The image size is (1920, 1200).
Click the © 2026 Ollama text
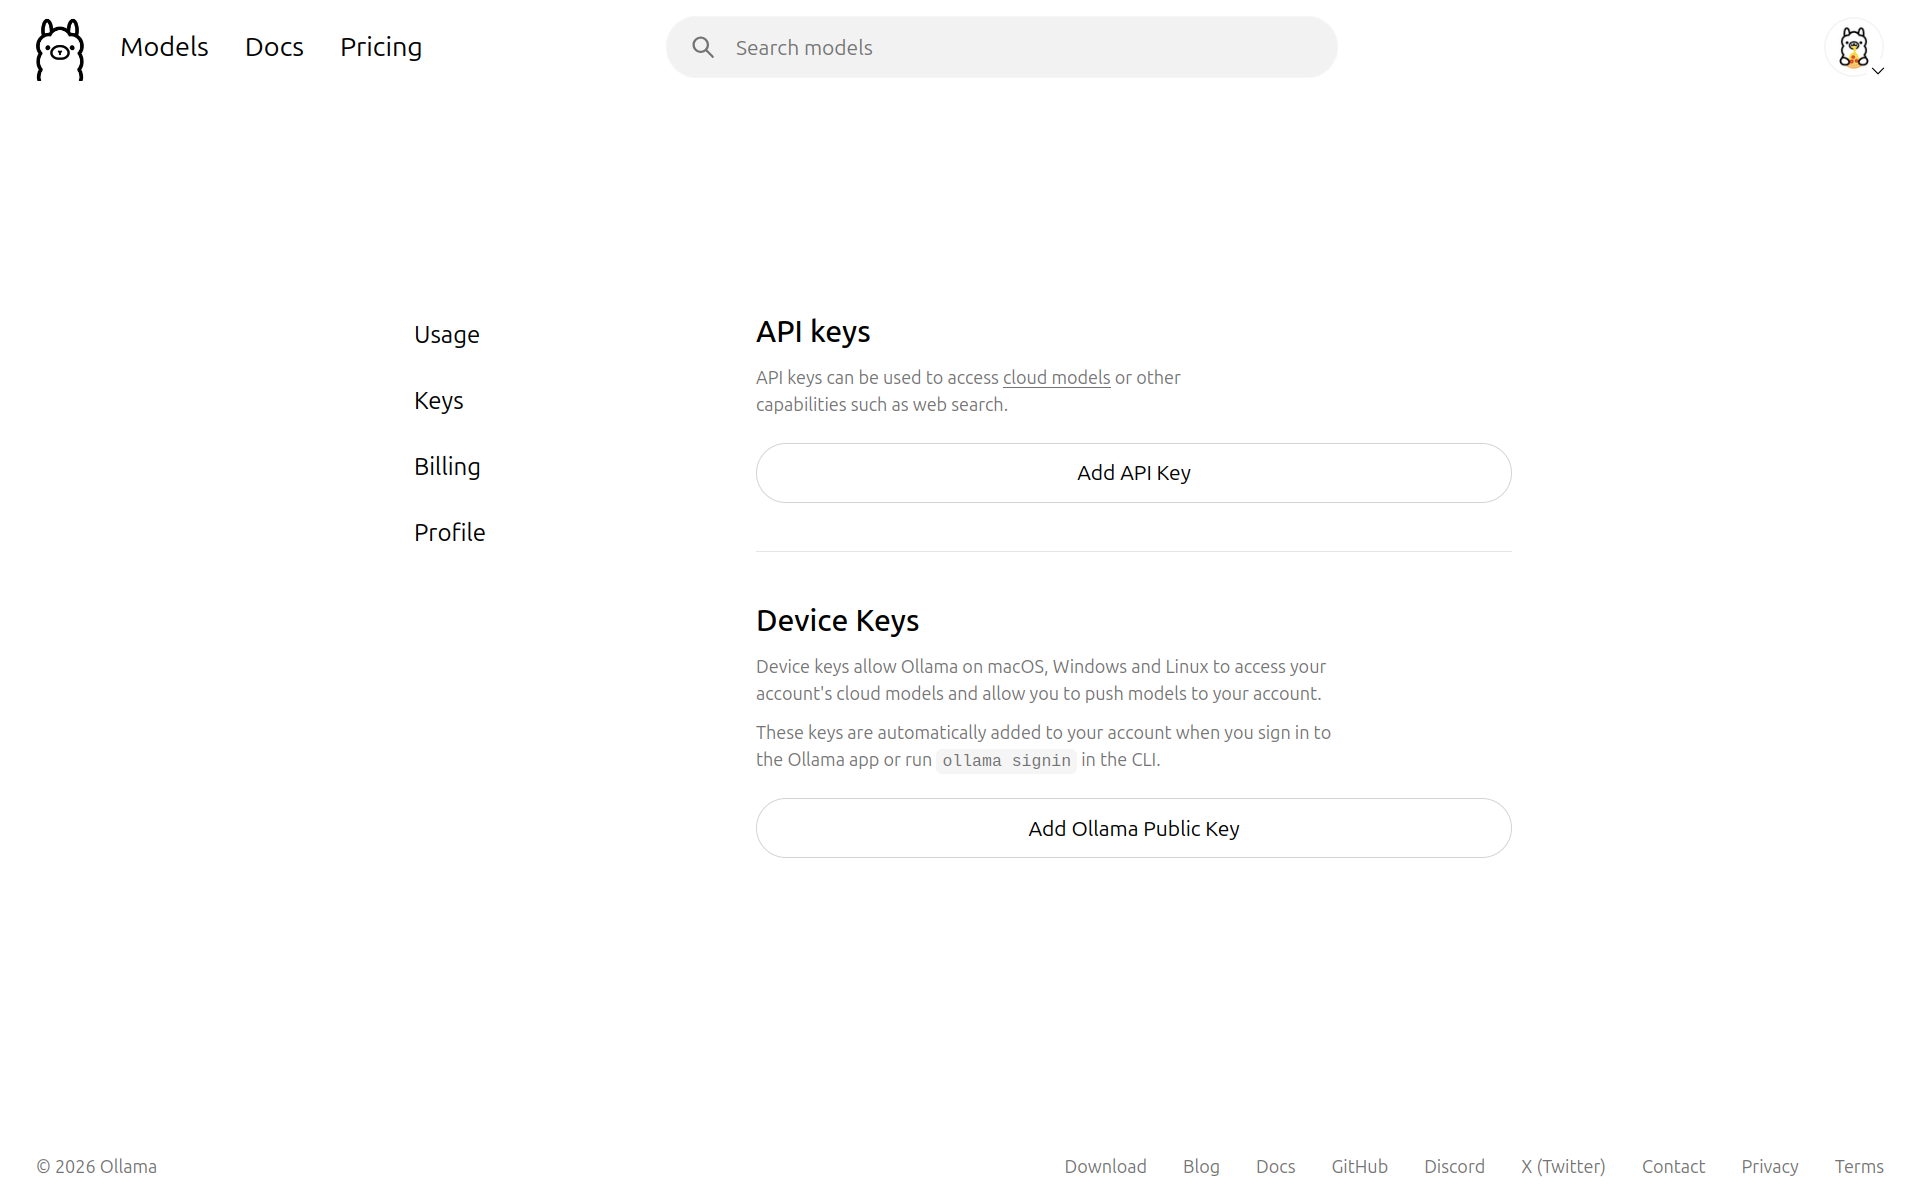click(97, 1166)
